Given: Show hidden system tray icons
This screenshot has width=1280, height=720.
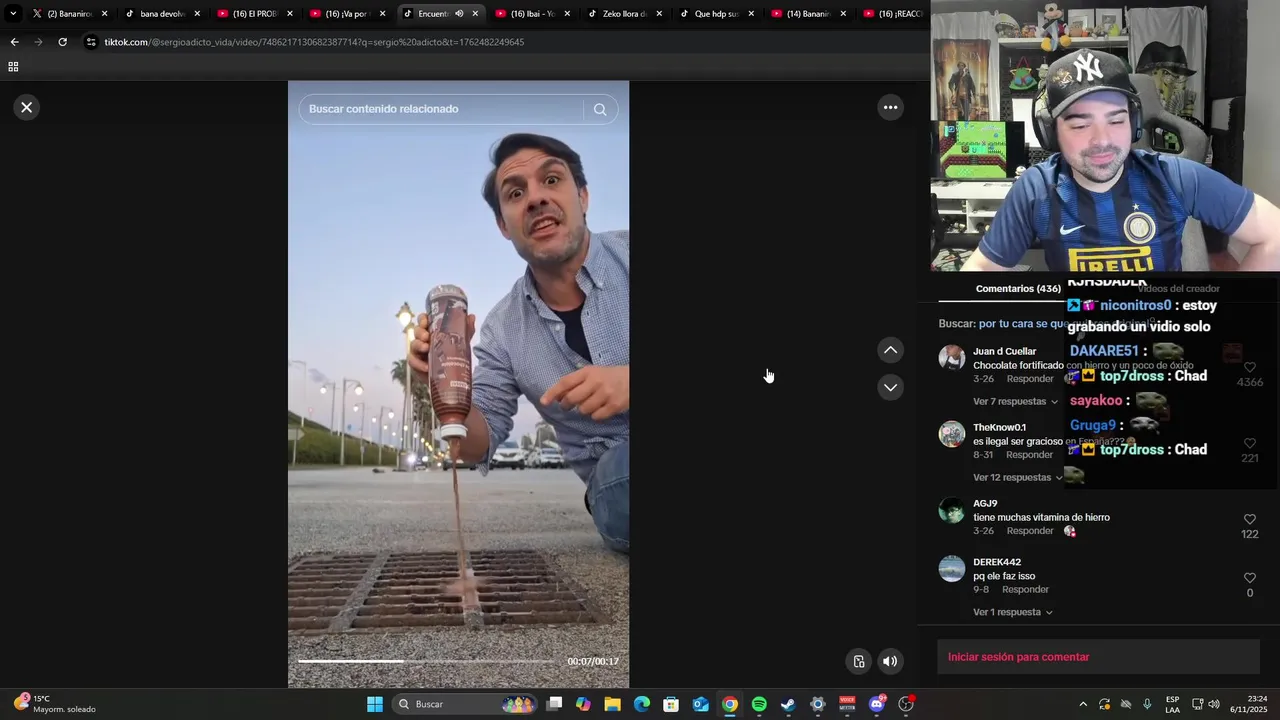Looking at the screenshot, I should [x=1082, y=704].
